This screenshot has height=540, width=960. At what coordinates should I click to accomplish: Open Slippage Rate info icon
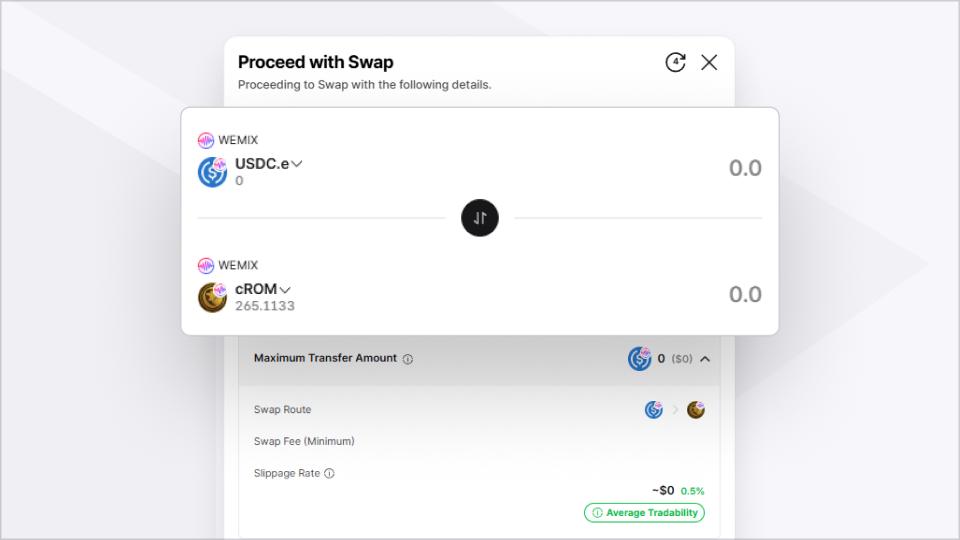coord(329,473)
